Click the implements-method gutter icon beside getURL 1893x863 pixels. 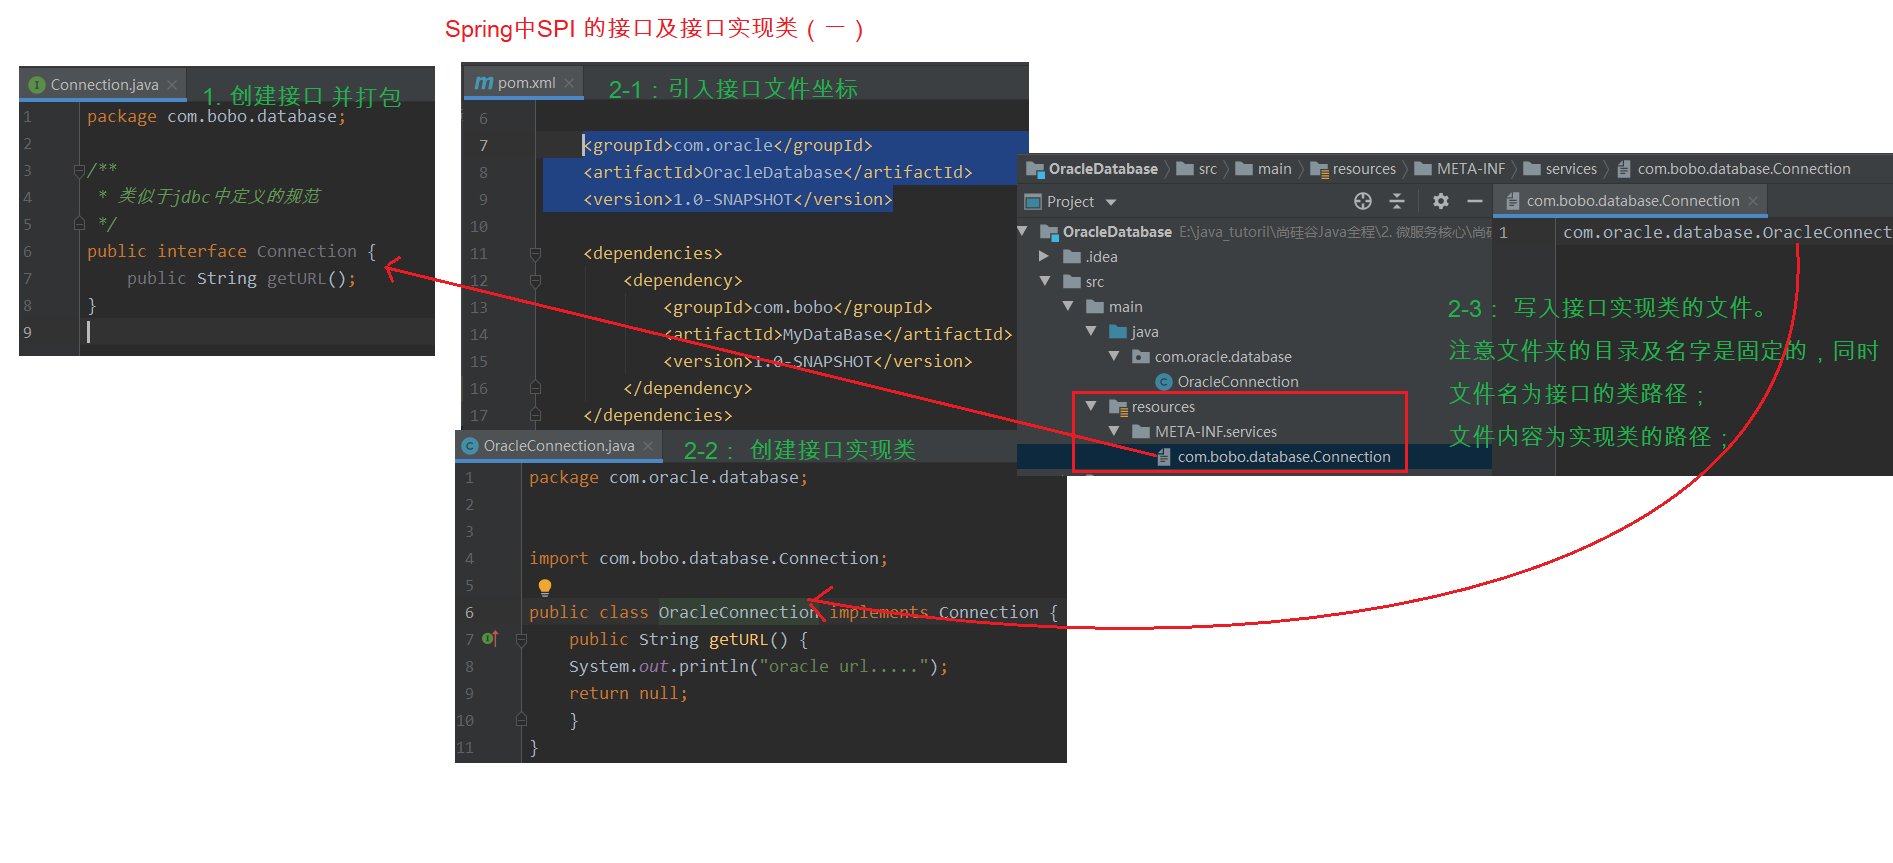click(490, 638)
